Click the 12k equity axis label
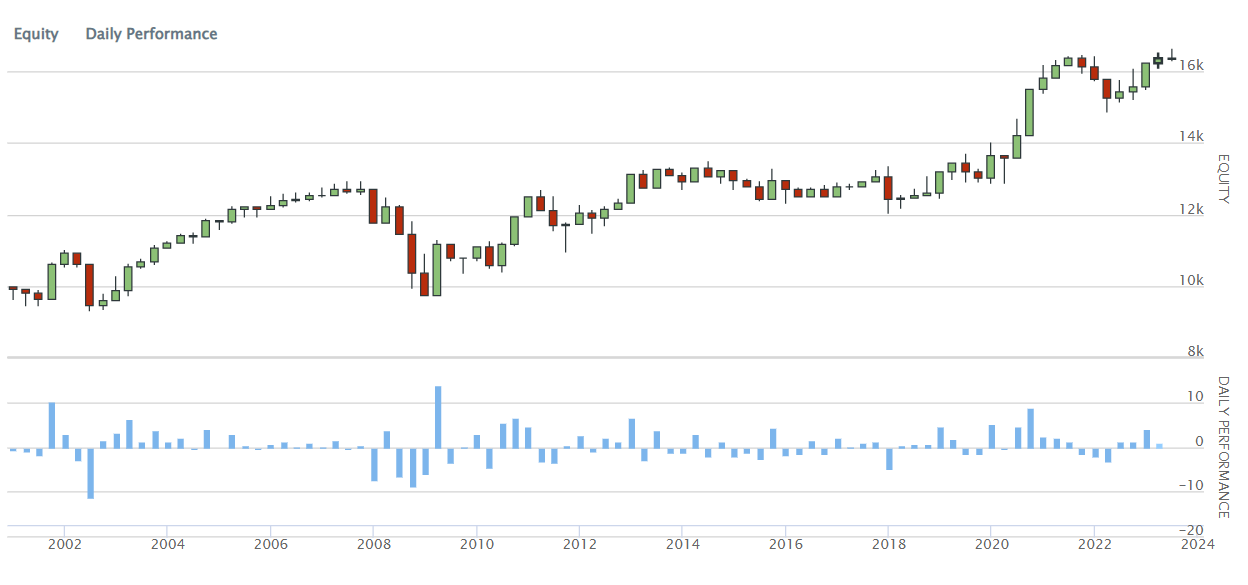The image size is (1248, 585). point(1191,209)
